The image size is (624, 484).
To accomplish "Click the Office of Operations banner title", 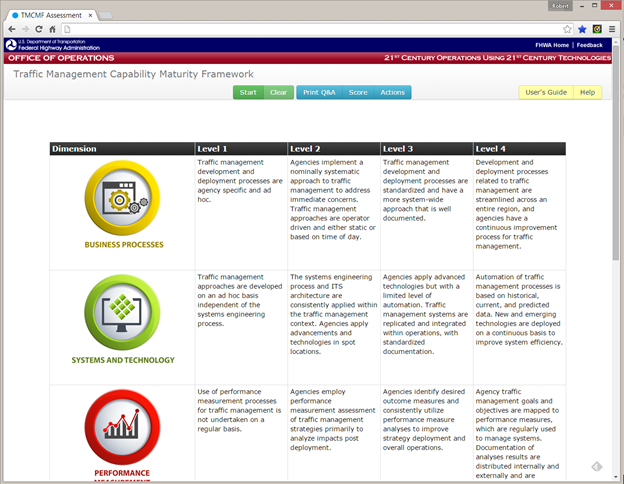I will tap(61, 58).
